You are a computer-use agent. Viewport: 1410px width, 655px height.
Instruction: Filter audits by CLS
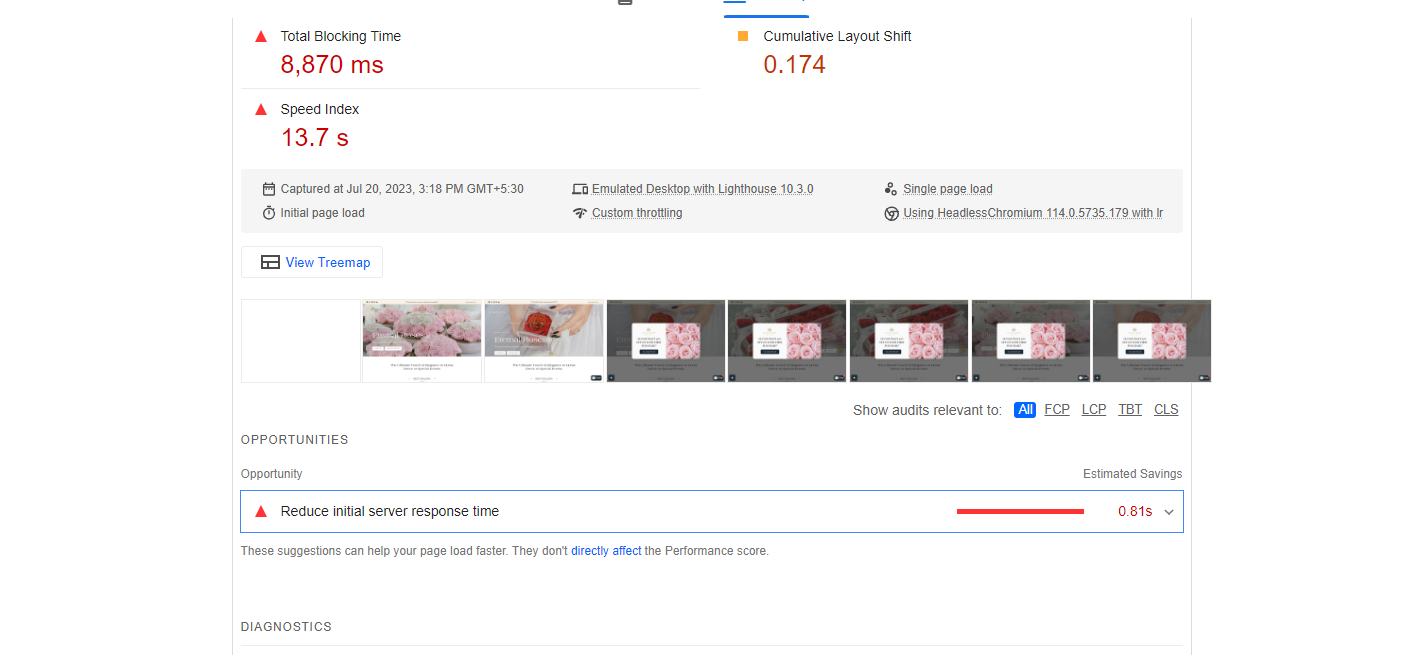click(1166, 410)
